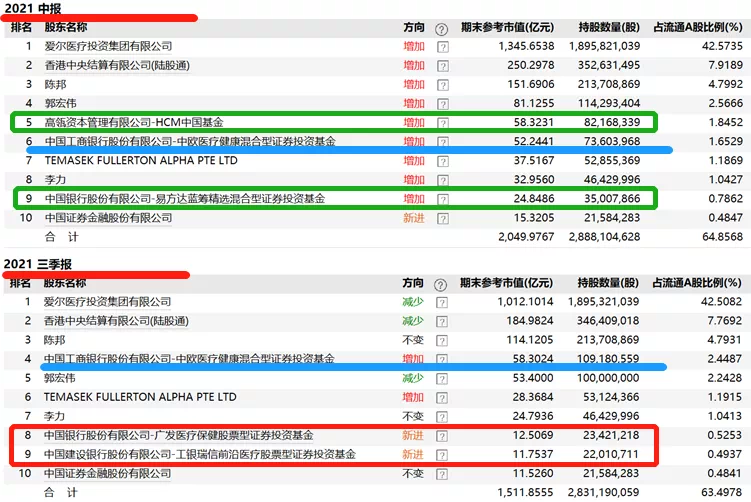Click total value 2,049.9767 in 中报 合计 row
Viewport: 751px width, 502px height.
(526, 237)
